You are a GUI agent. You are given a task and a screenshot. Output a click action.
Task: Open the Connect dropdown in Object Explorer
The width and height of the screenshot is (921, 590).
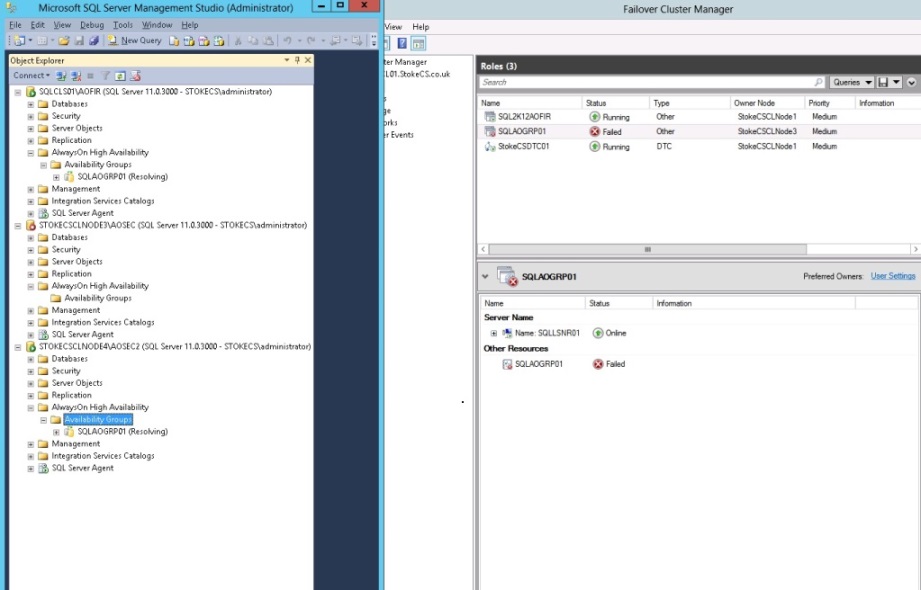pos(32,75)
